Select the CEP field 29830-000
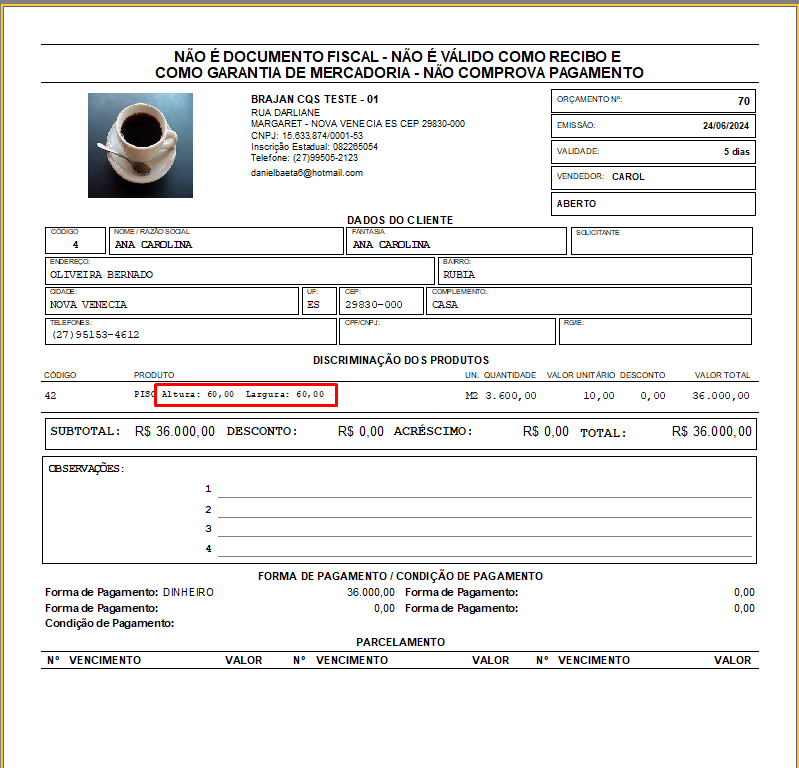799x768 pixels. coord(381,301)
